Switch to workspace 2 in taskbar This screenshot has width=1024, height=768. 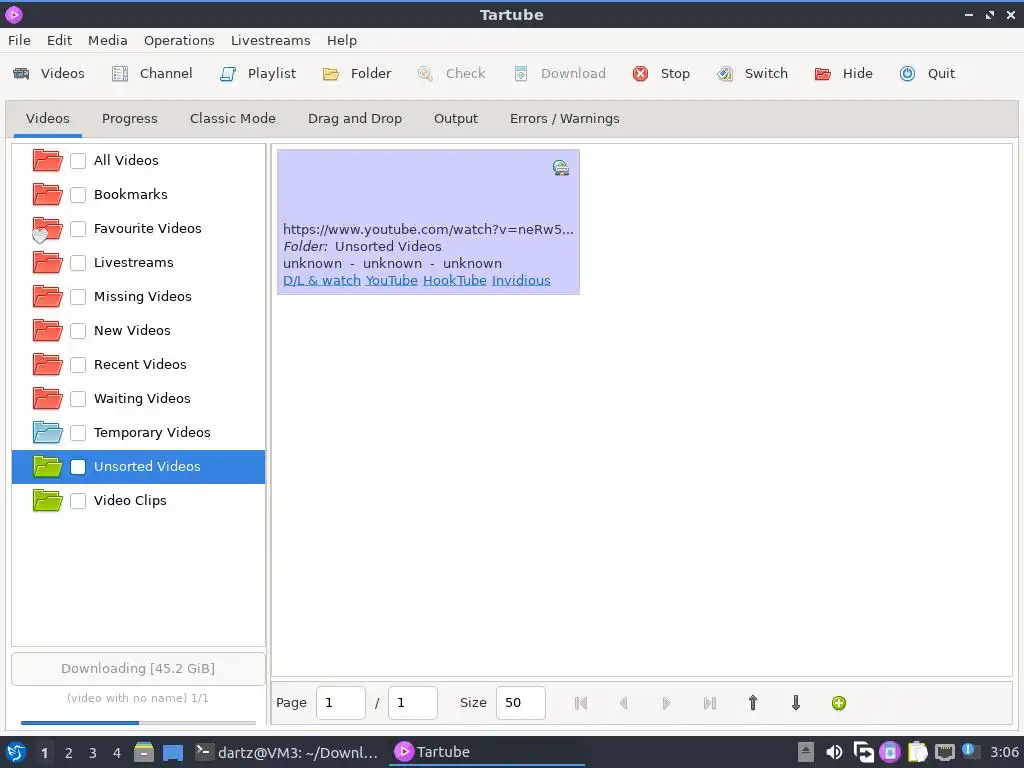pyautogui.click(x=69, y=753)
